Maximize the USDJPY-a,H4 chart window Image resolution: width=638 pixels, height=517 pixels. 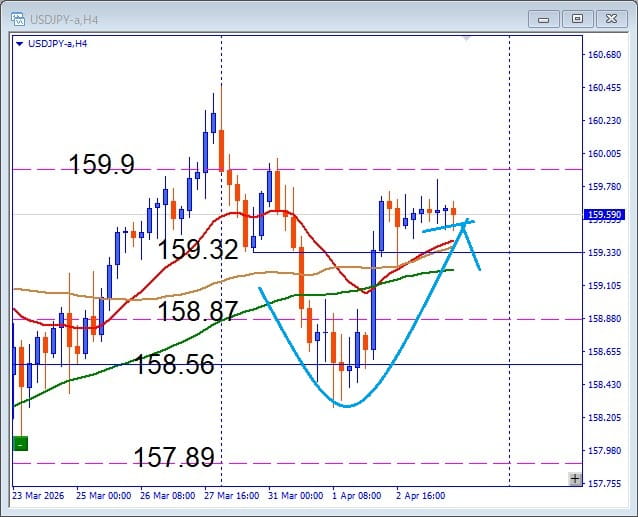pyautogui.click(x=576, y=17)
